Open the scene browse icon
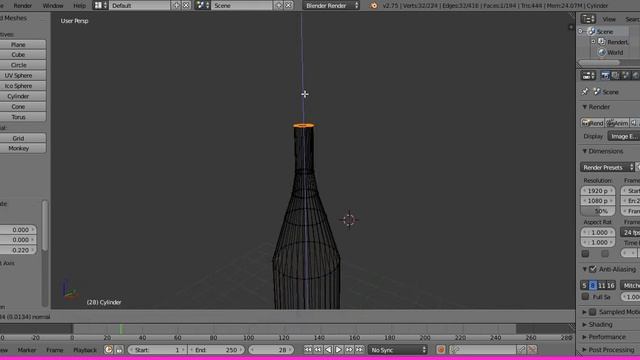This screenshot has width=640, height=360. (202, 5)
